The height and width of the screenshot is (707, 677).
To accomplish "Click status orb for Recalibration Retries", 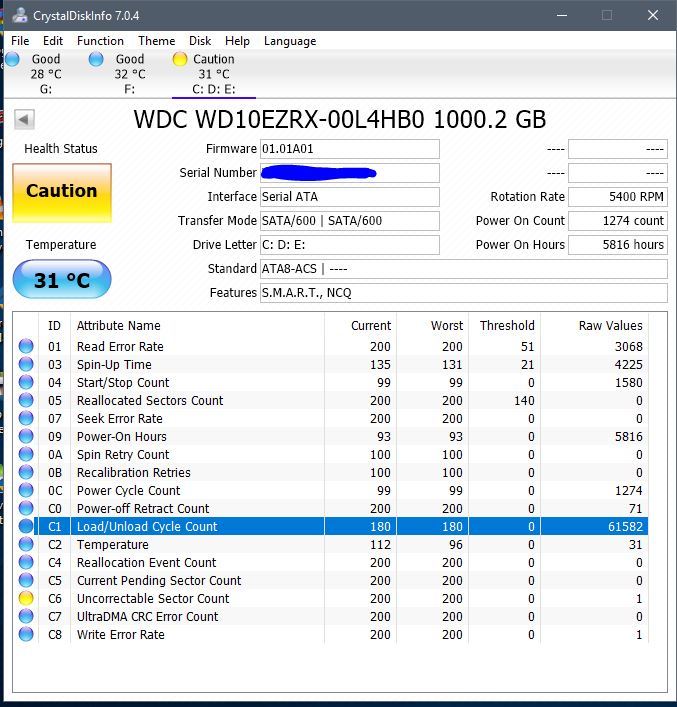I will click(26, 473).
